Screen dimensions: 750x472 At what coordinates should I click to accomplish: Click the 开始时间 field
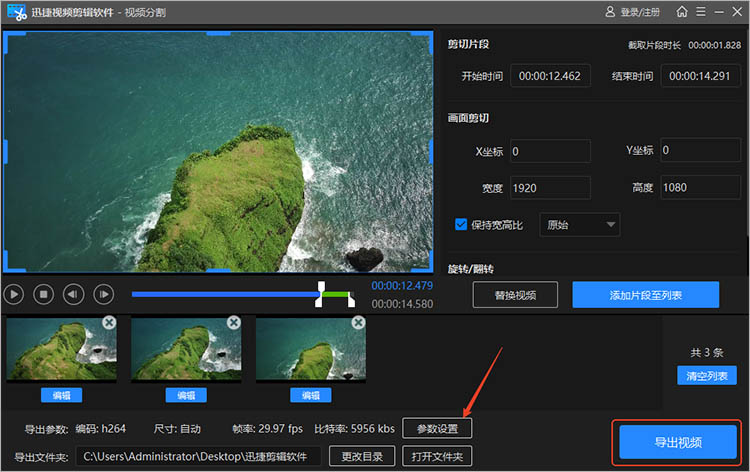point(550,76)
